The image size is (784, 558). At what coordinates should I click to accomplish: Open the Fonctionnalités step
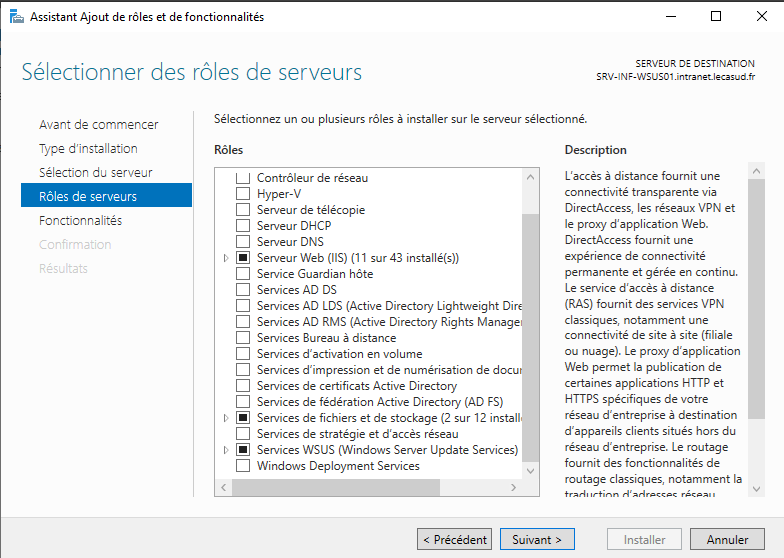click(80, 220)
